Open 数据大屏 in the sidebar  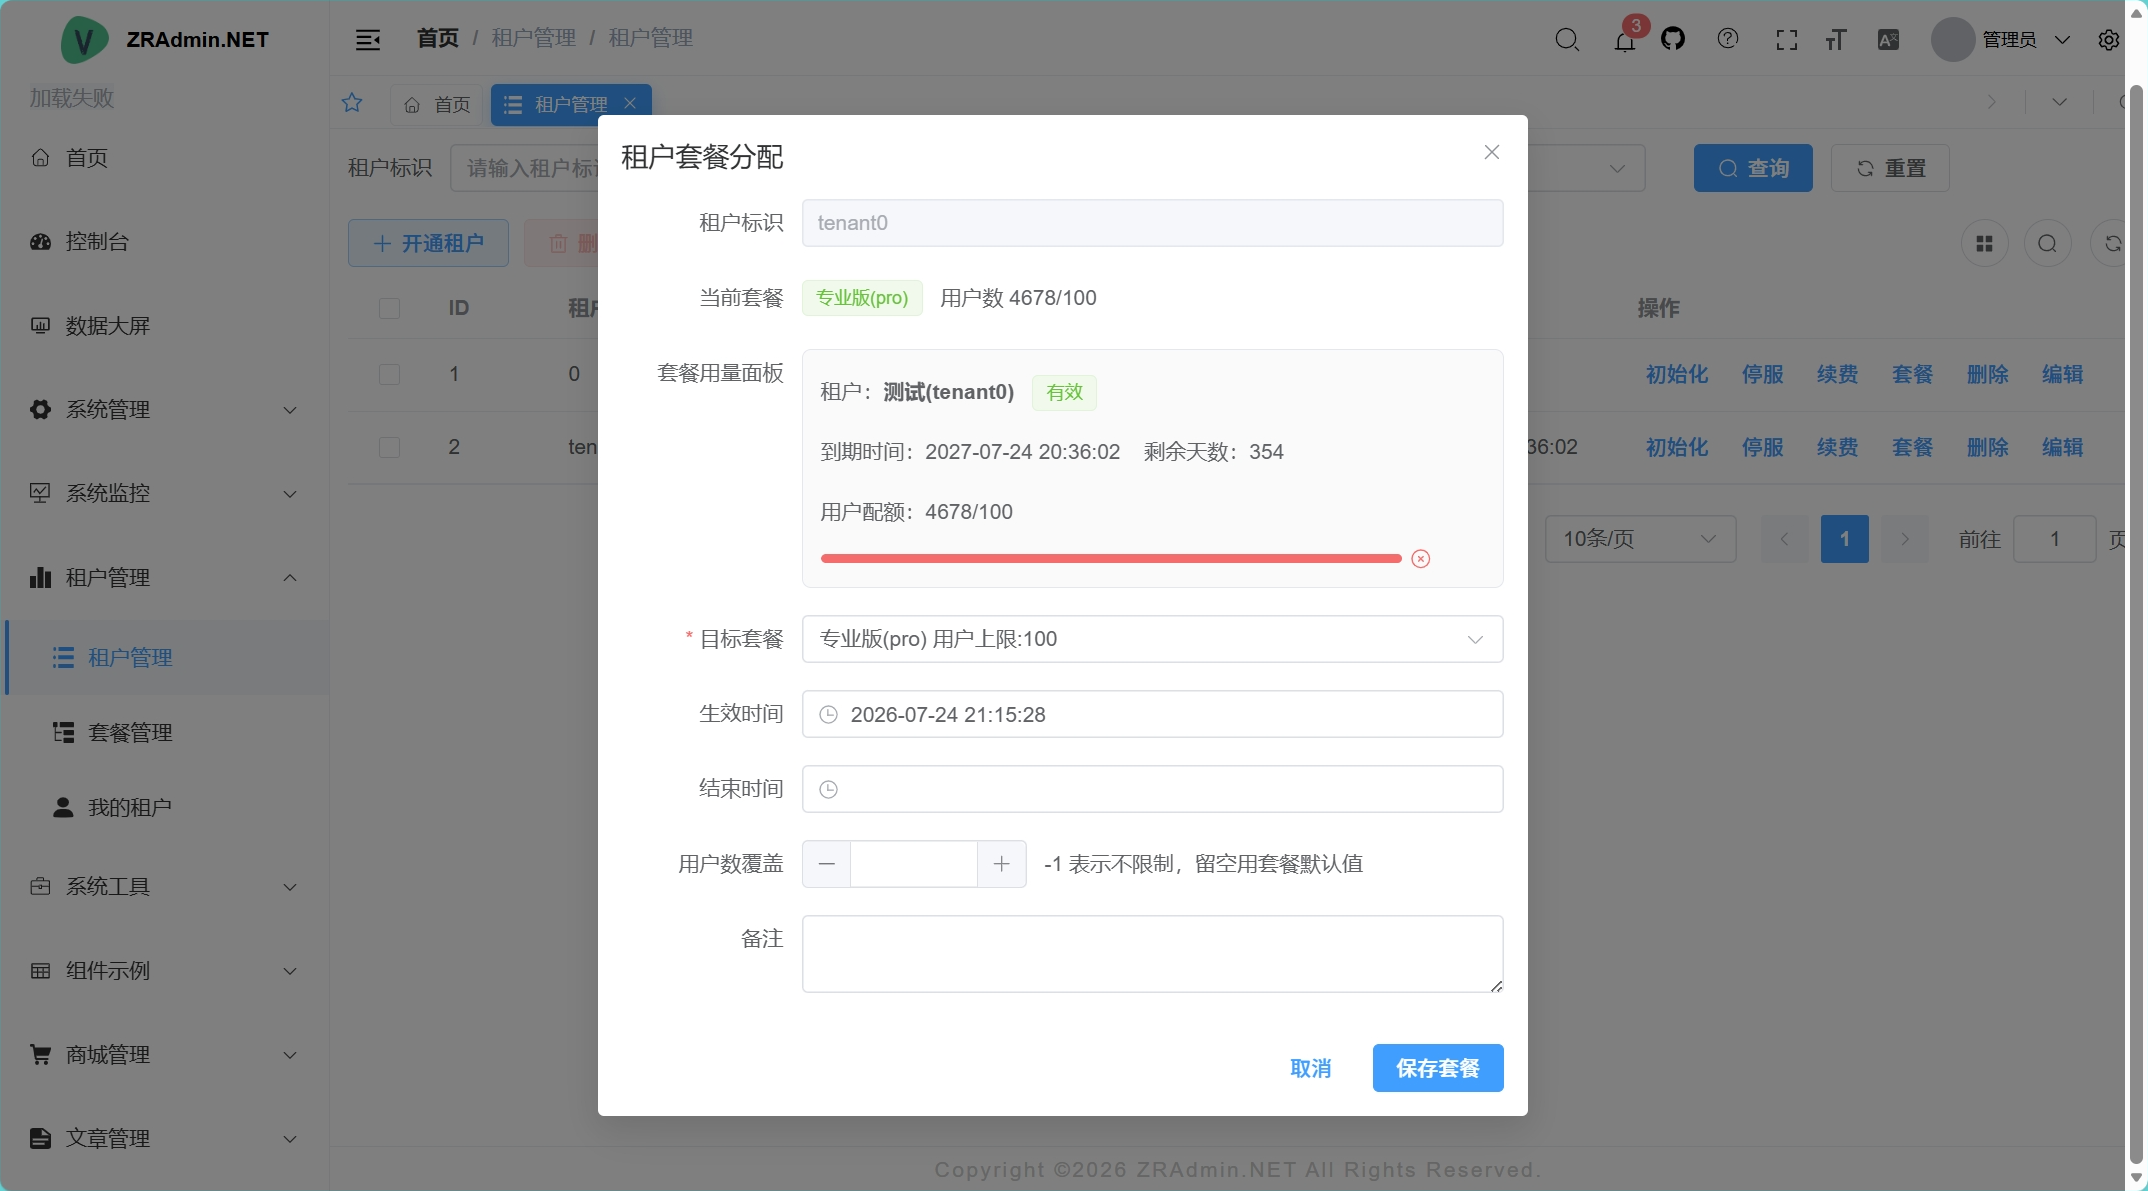(165, 326)
